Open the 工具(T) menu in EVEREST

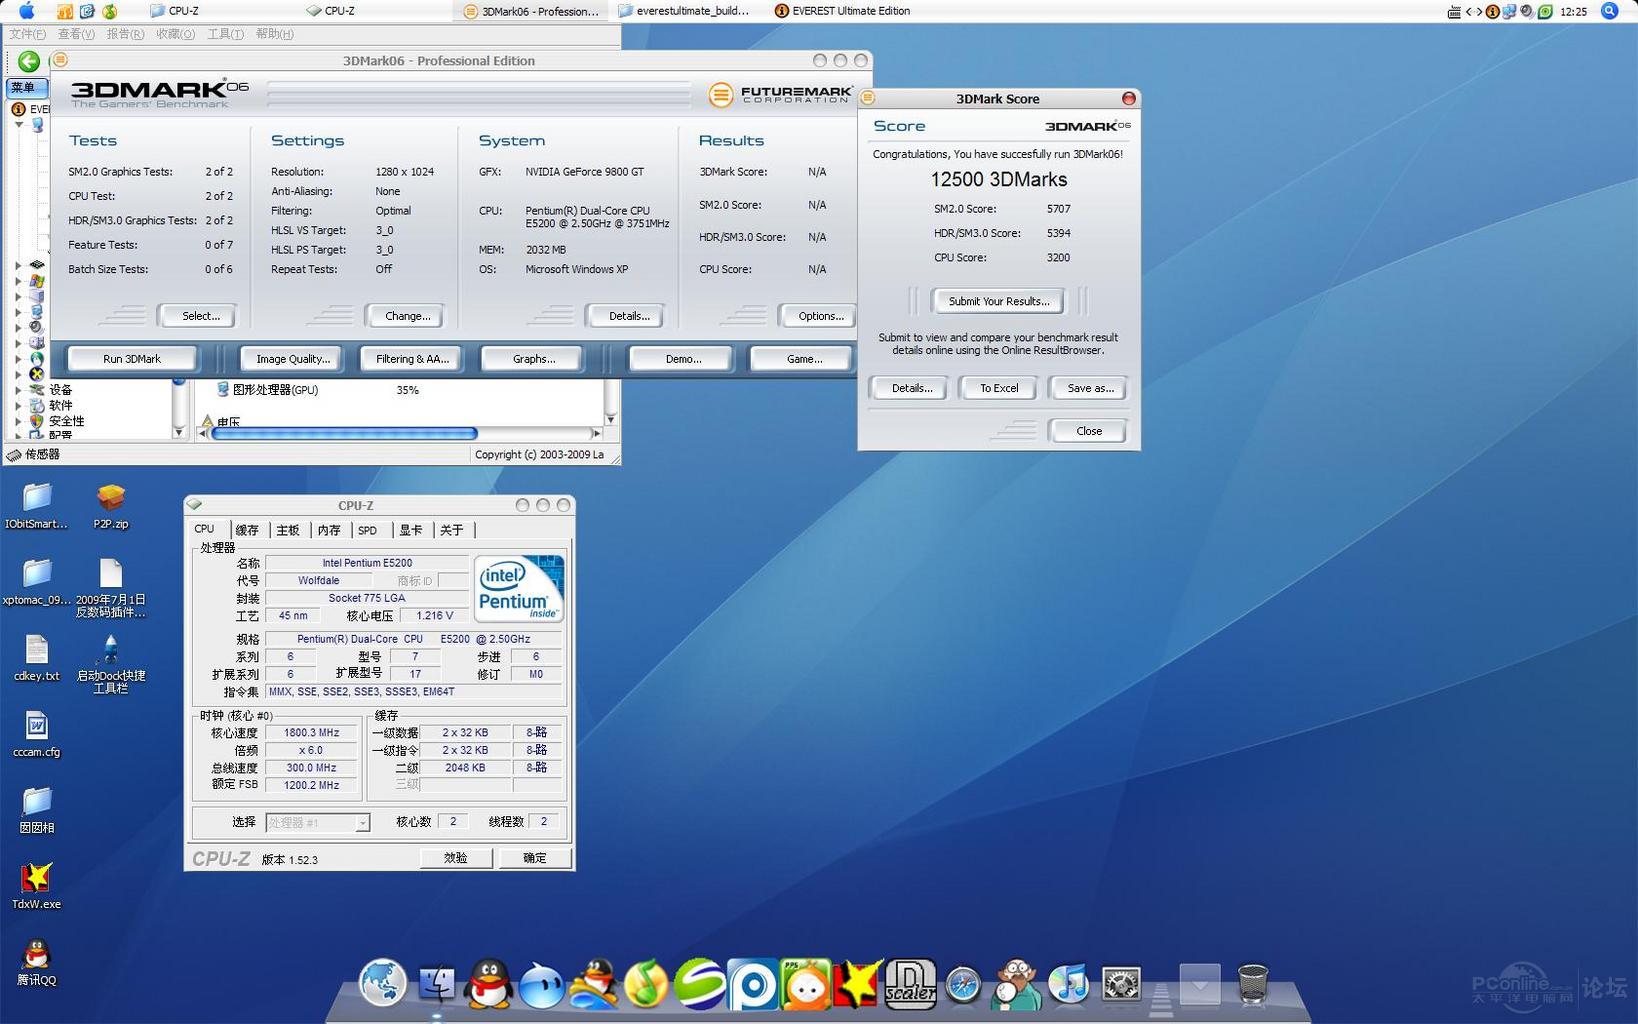tap(225, 34)
